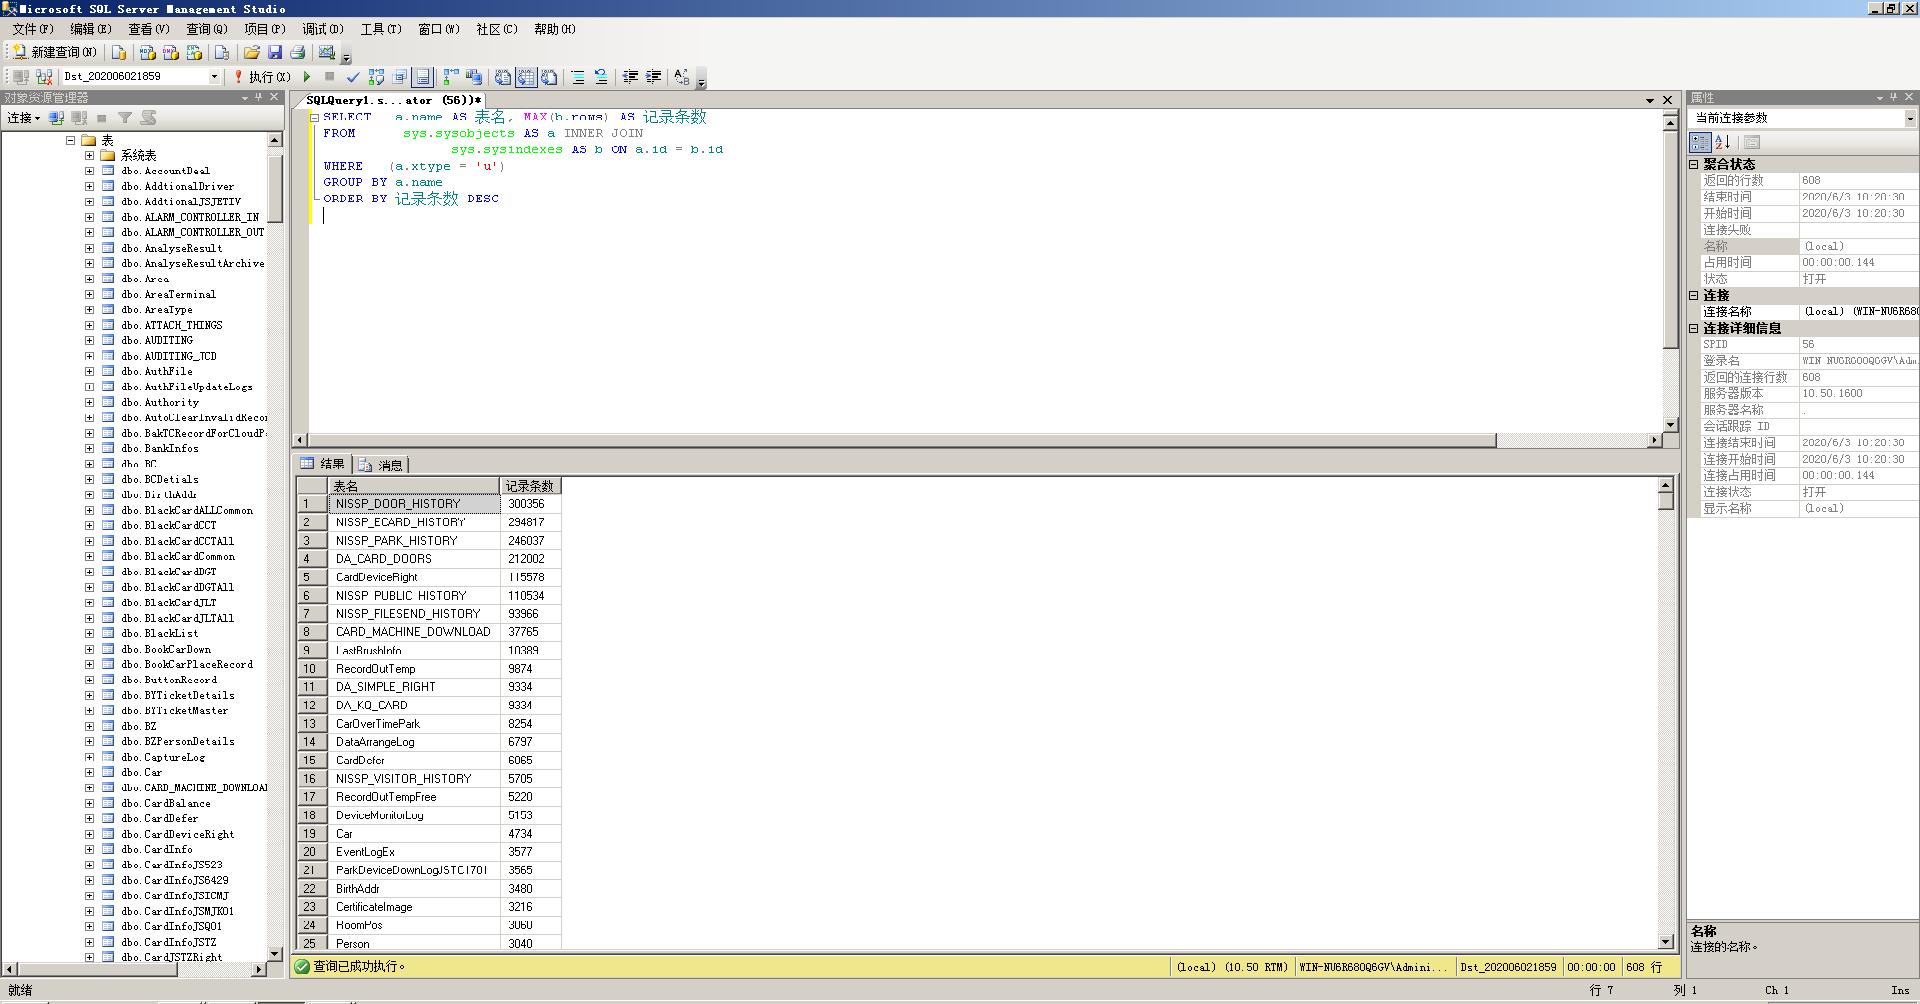The height and width of the screenshot is (1004, 1920).
Task: Switch to the 消息 messages tab
Action: [382, 465]
